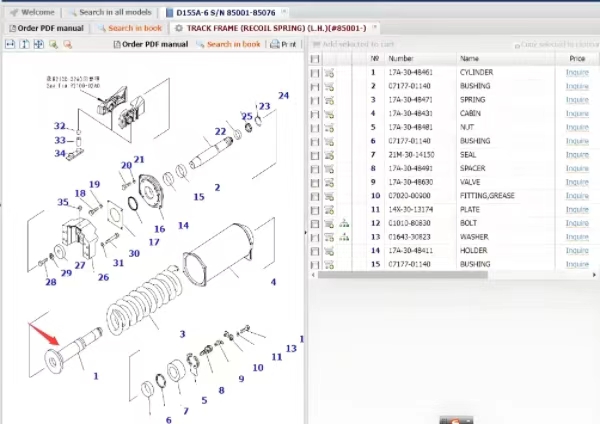
Task: Add BOLT row to cart icon
Action: 329,223
